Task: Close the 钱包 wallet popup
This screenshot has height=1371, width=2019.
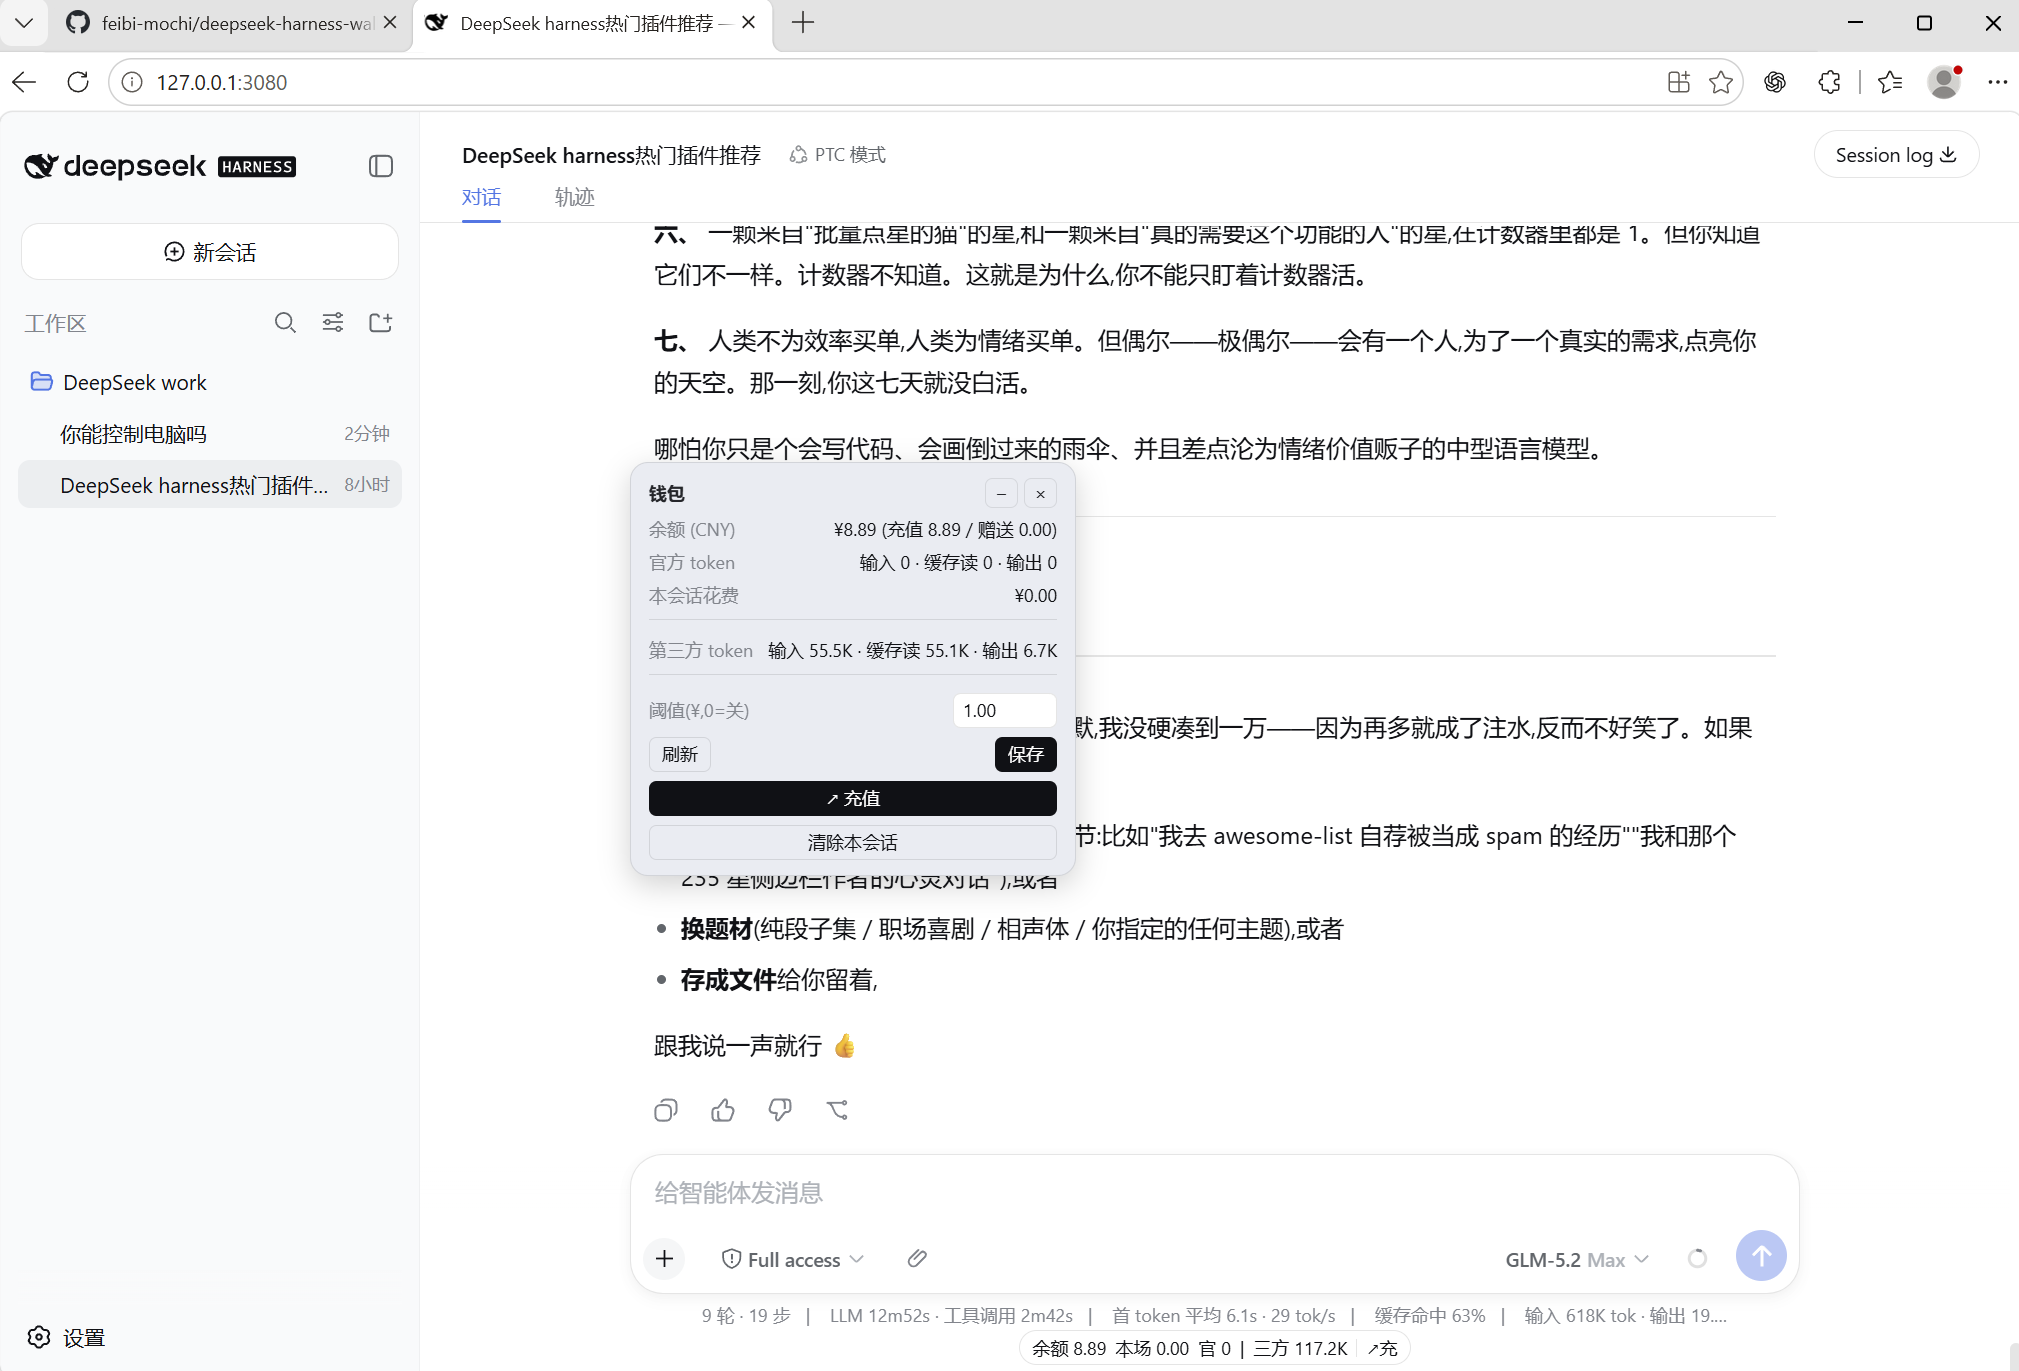Action: pos(1040,494)
